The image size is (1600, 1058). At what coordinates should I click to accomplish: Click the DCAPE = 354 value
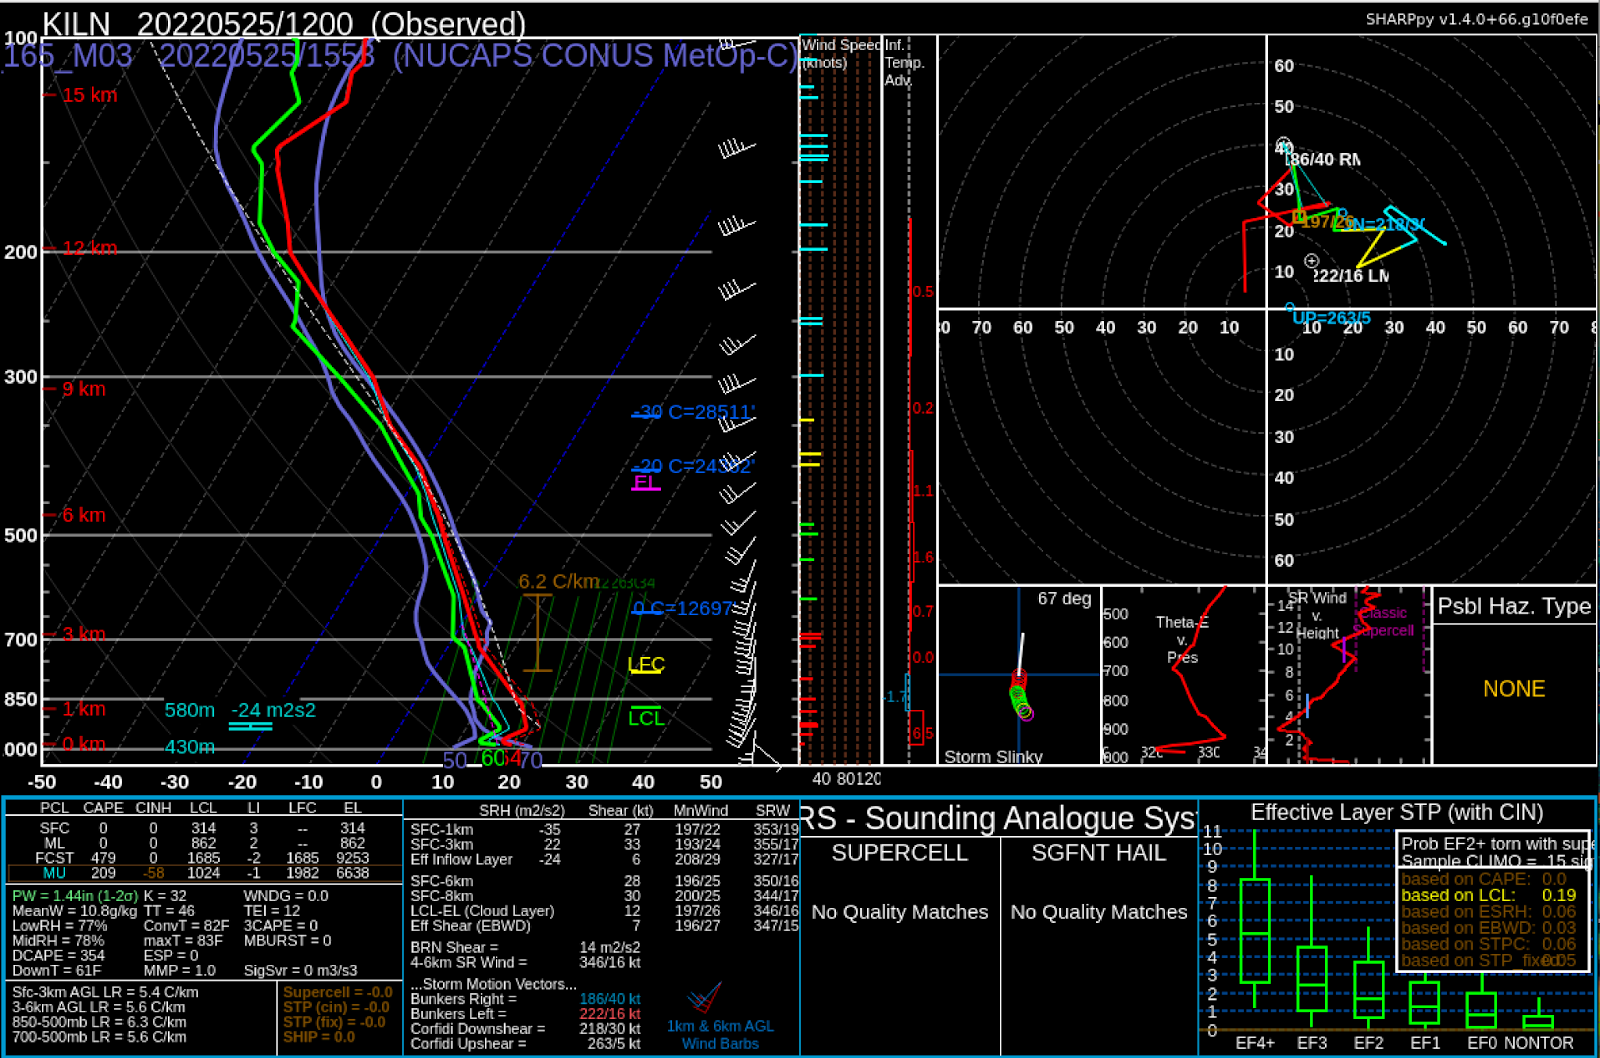58,955
